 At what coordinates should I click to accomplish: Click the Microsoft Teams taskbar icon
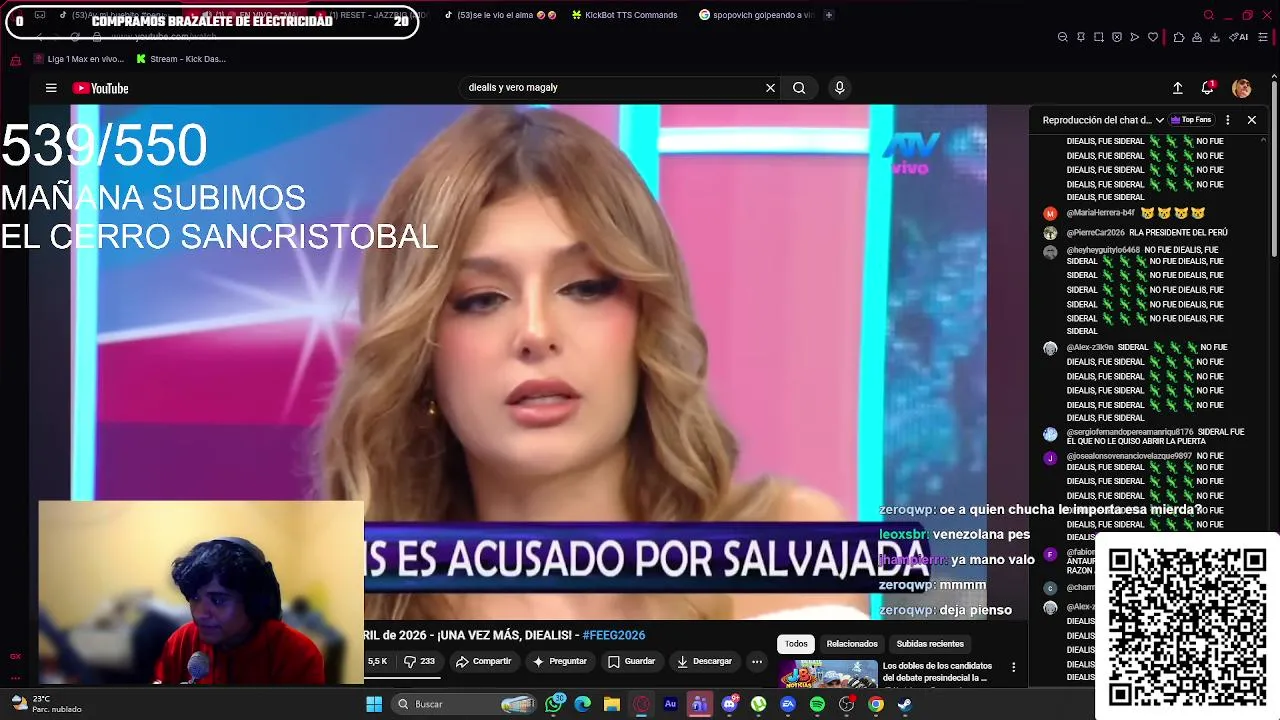tap(699, 704)
